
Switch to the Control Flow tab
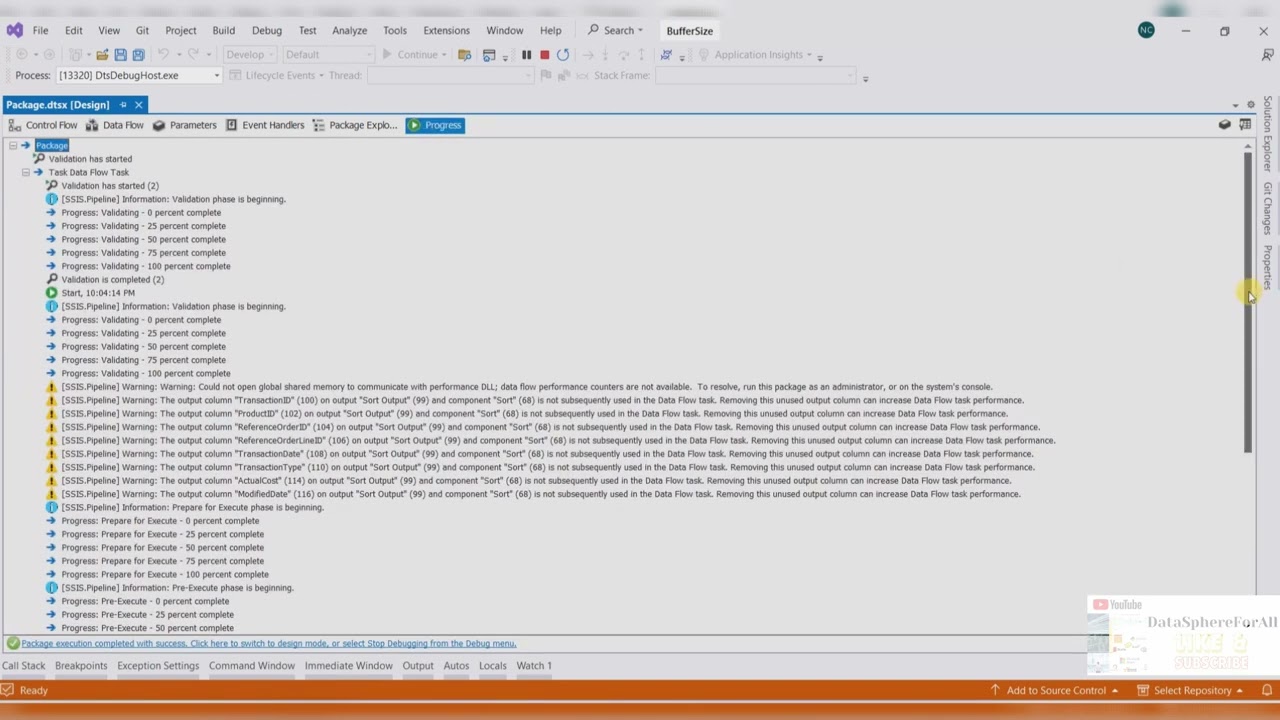point(43,125)
